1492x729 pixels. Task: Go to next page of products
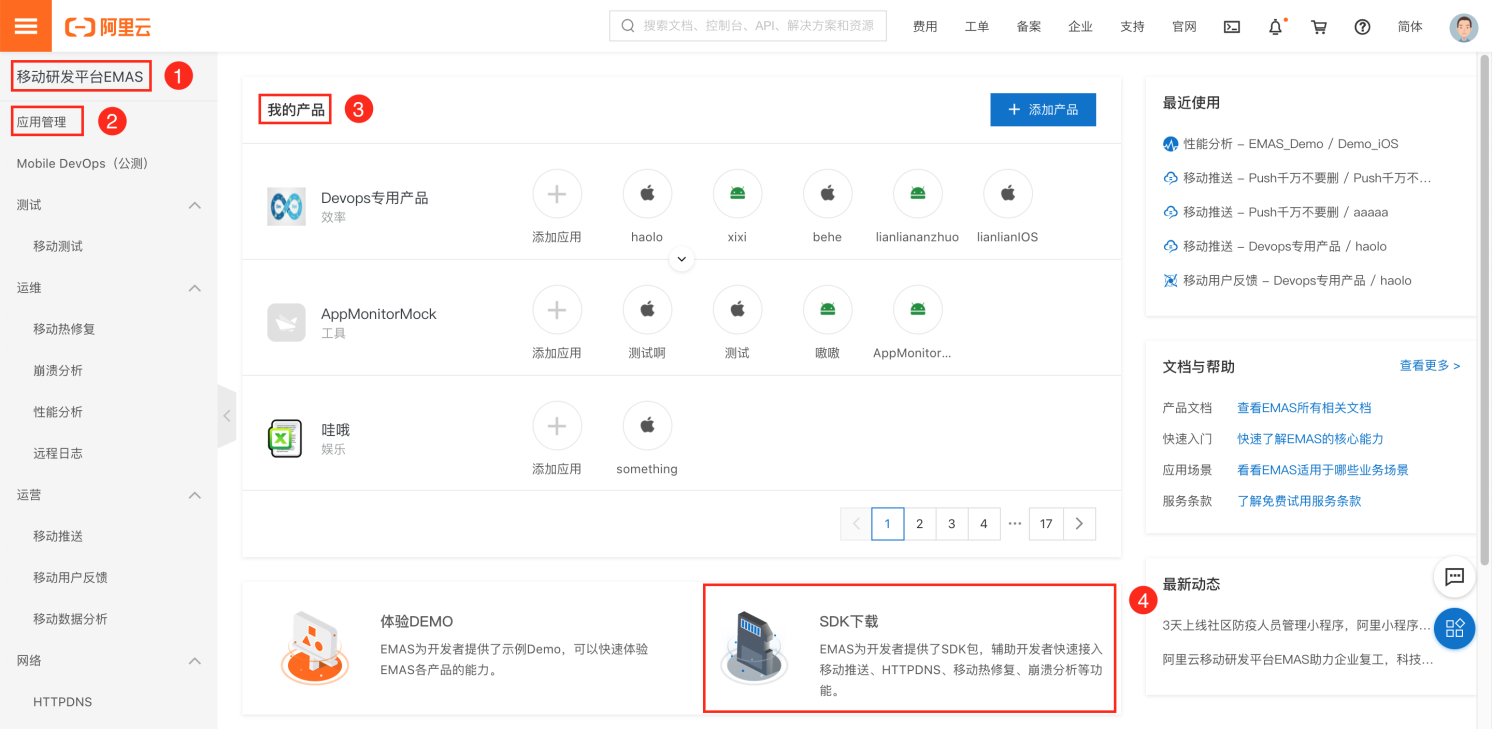click(x=1079, y=524)
